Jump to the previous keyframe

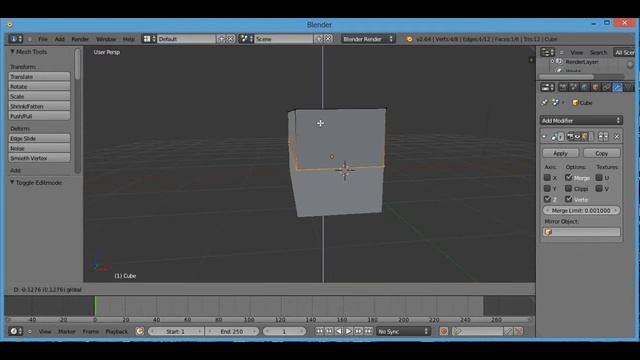(x=329, y=331)
